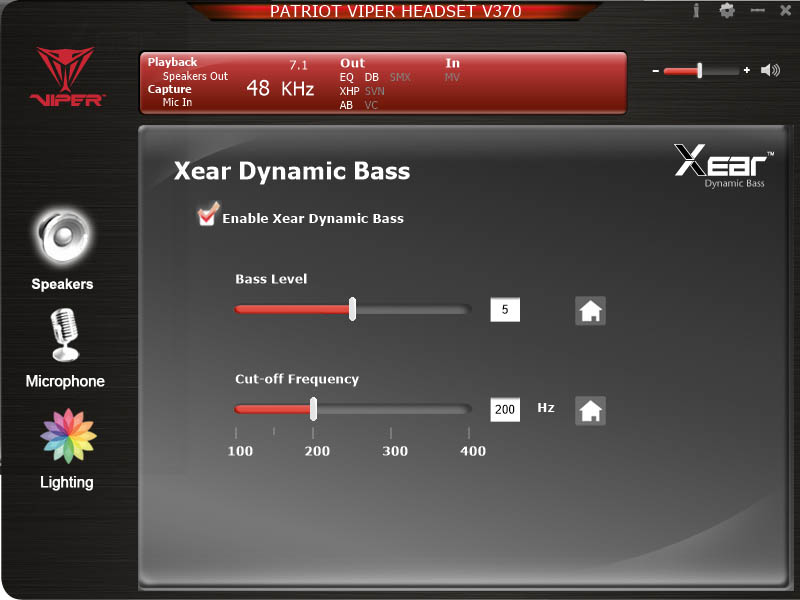Viewport: 800px width, 600px height.
Task: Adjust the Cut-off Frequency slider handle
Action: 313,409
